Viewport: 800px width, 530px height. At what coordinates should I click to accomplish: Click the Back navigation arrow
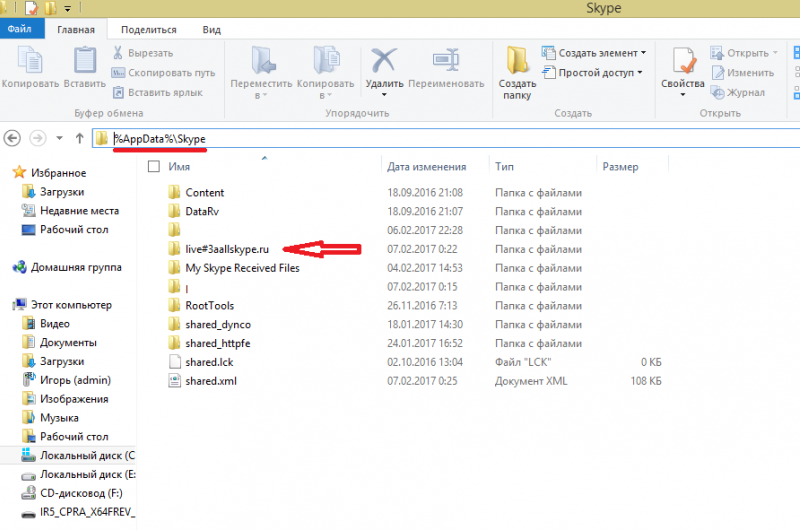(12, 138)
